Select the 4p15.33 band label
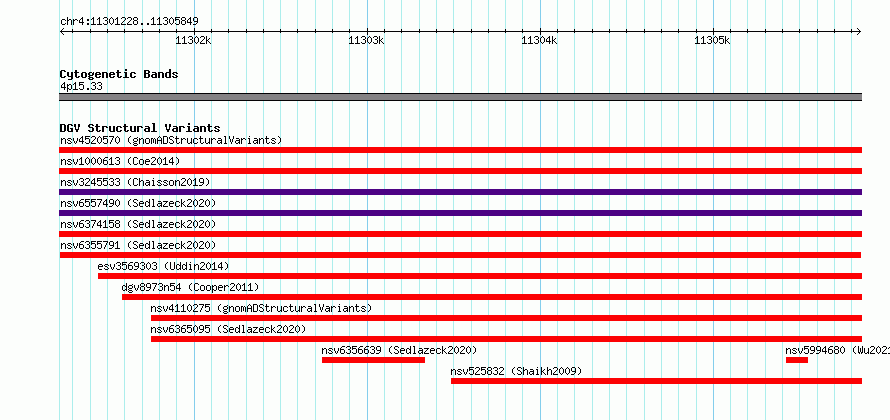Viewport: 890px width, 420px height. tap(81, 86)
